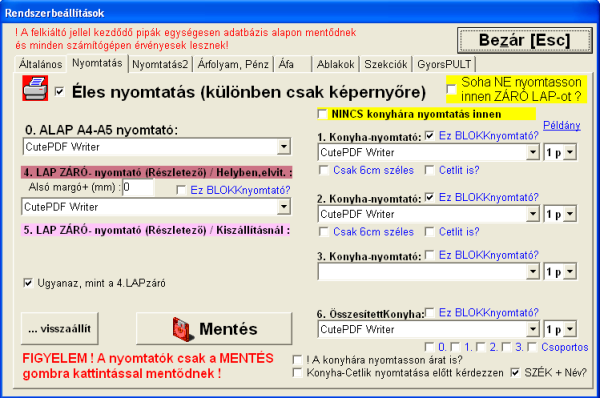This screenshot has height=398, width=600.
Task: Go to Árfolyam, Pénz tab
Action: (x=233, y=64)
